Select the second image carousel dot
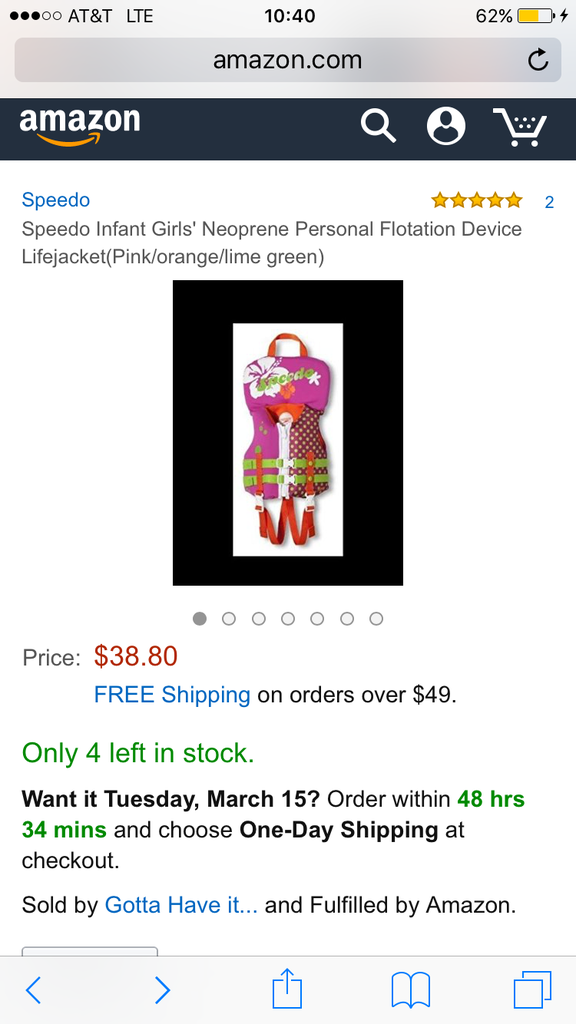The width and height of the screenshot is (576, 1024). 229,618
